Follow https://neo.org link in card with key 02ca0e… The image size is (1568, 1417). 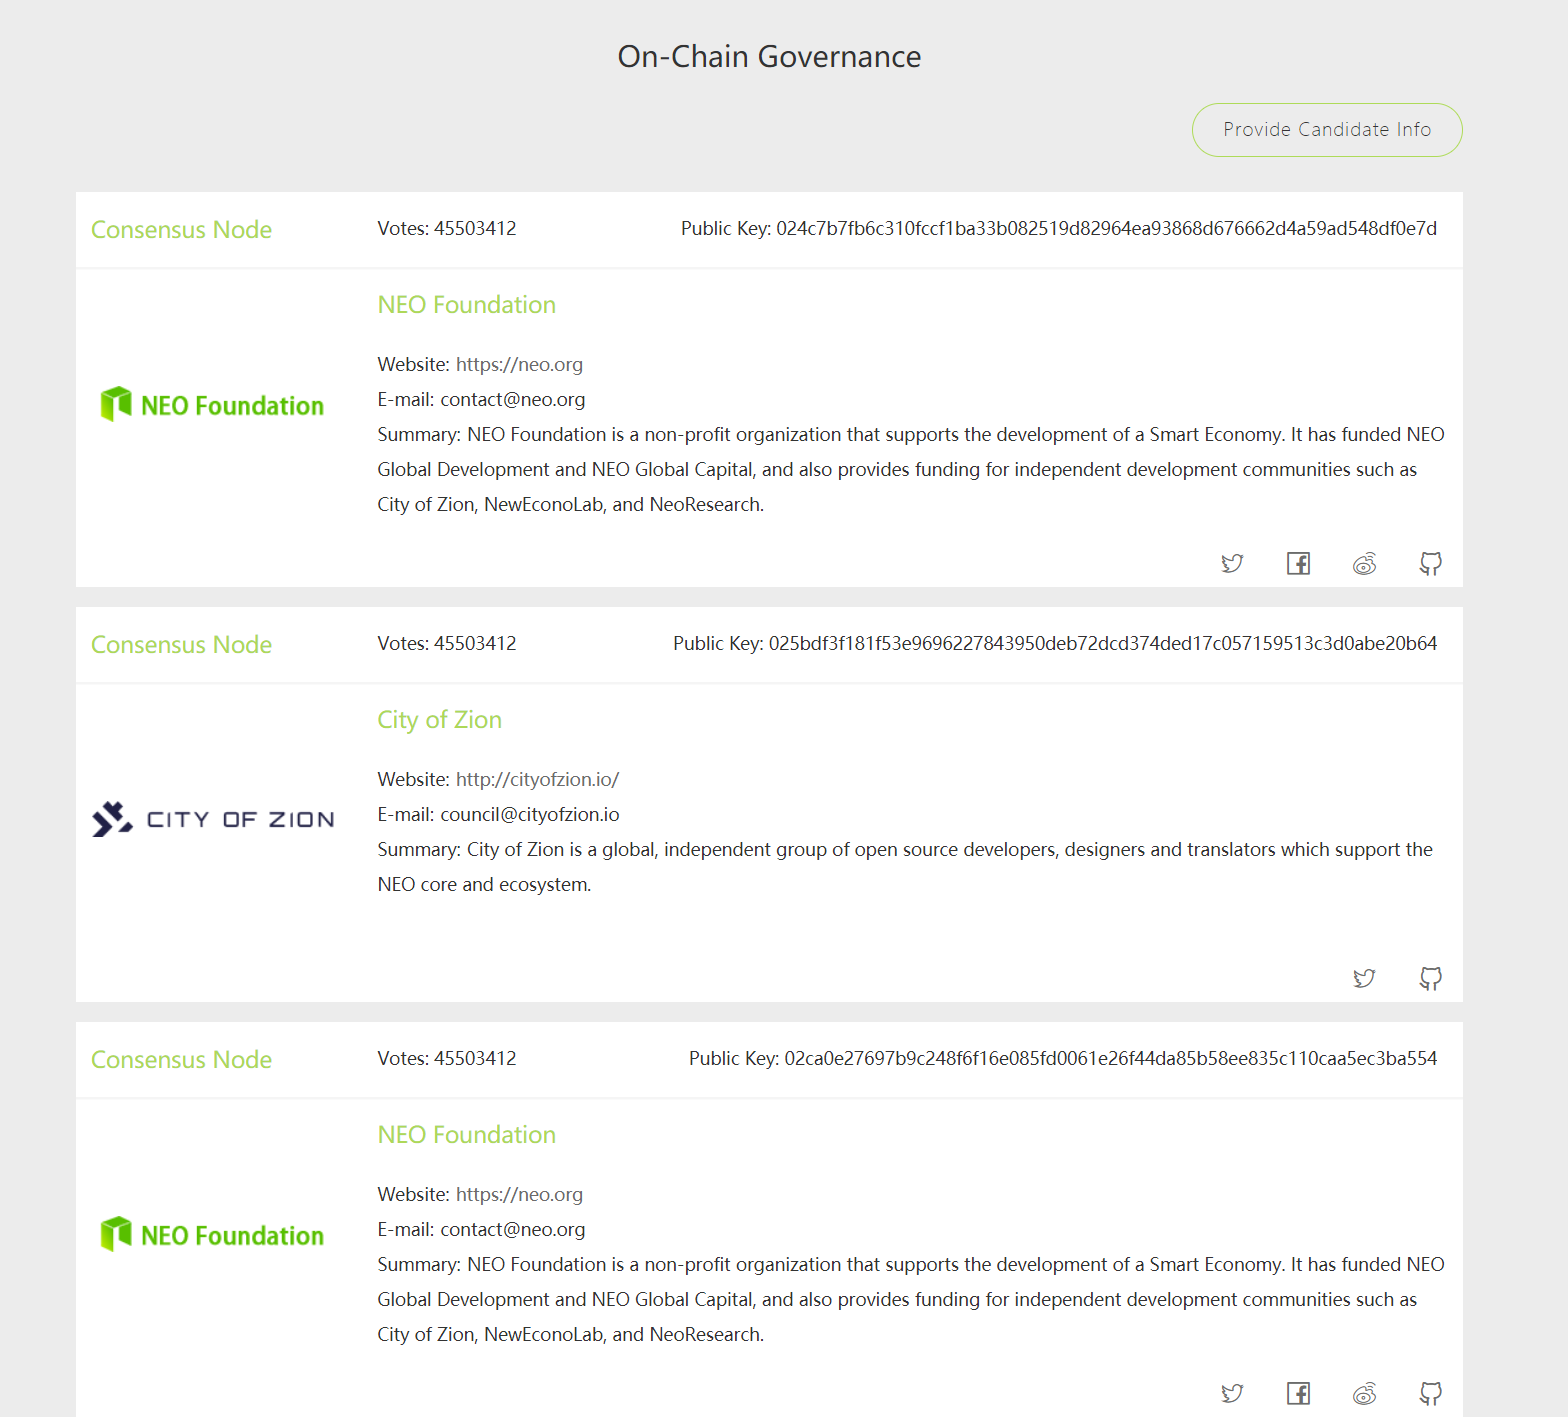[x=519, y=1195]
